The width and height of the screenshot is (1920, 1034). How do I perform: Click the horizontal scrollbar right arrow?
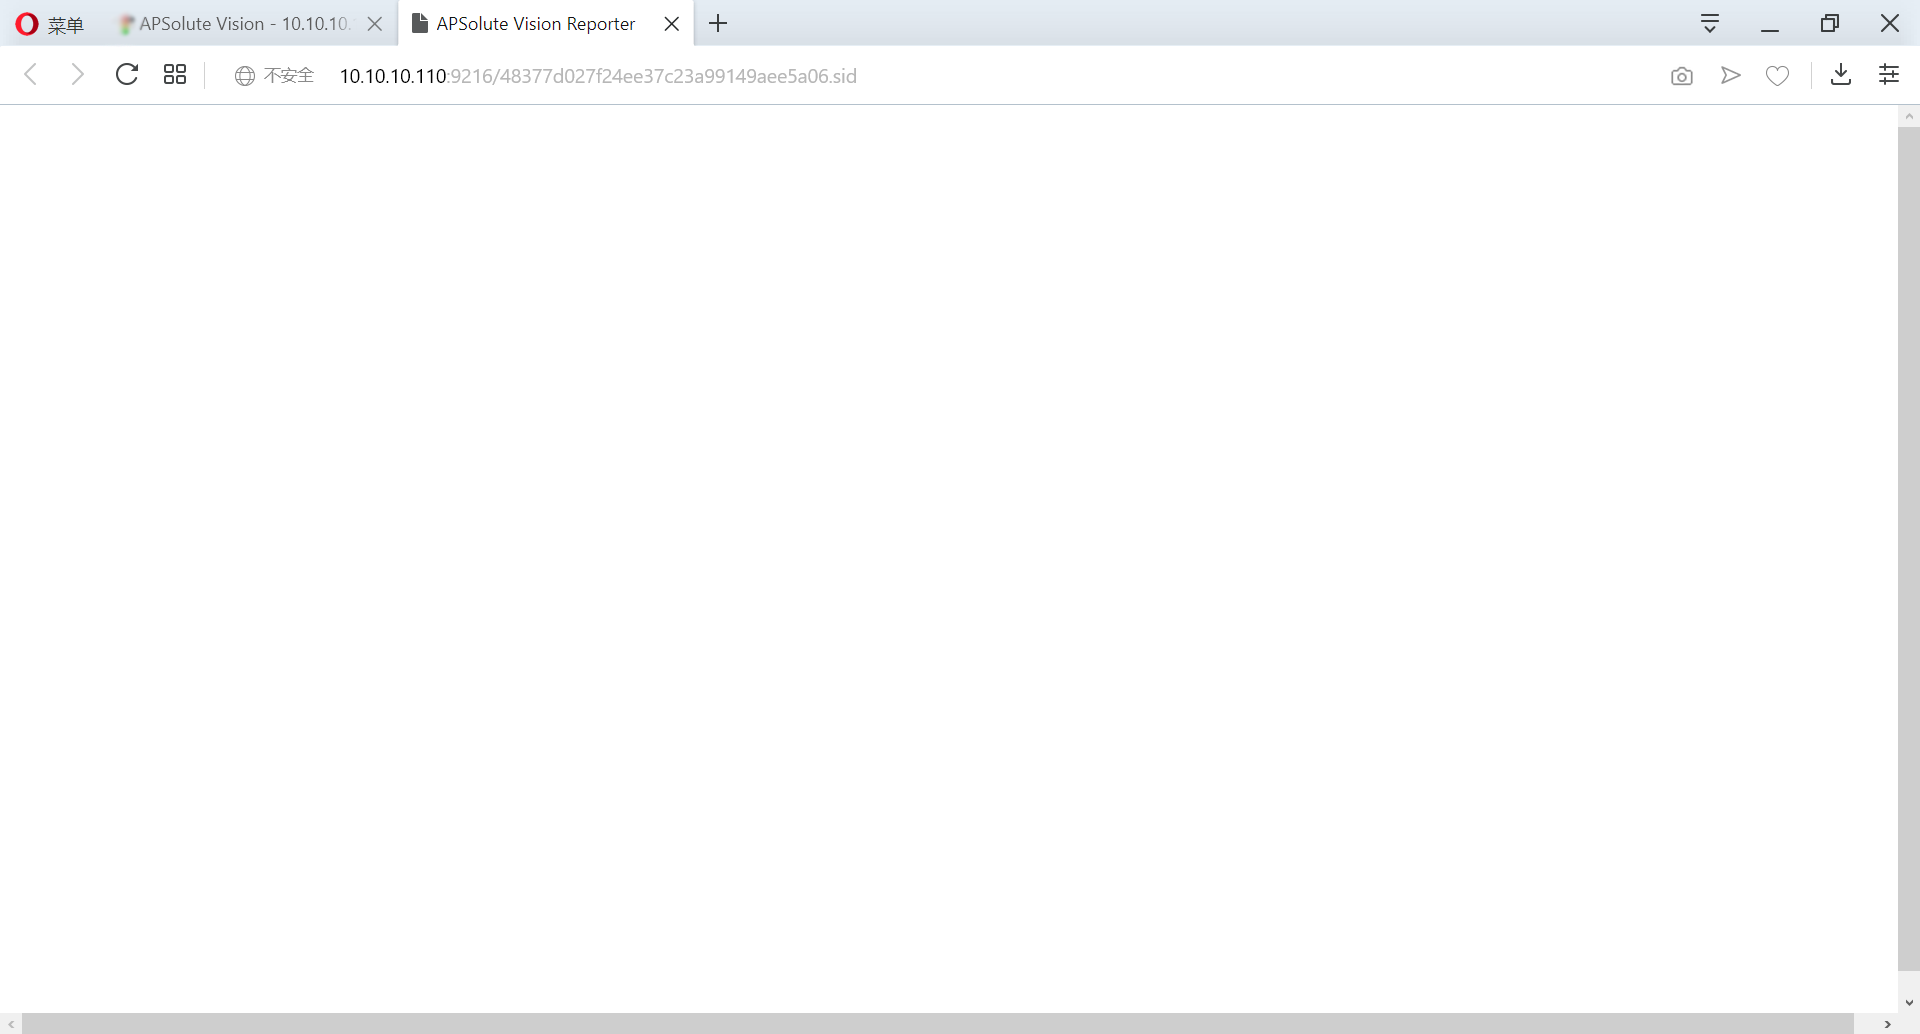click(x=1887, y=1024)
